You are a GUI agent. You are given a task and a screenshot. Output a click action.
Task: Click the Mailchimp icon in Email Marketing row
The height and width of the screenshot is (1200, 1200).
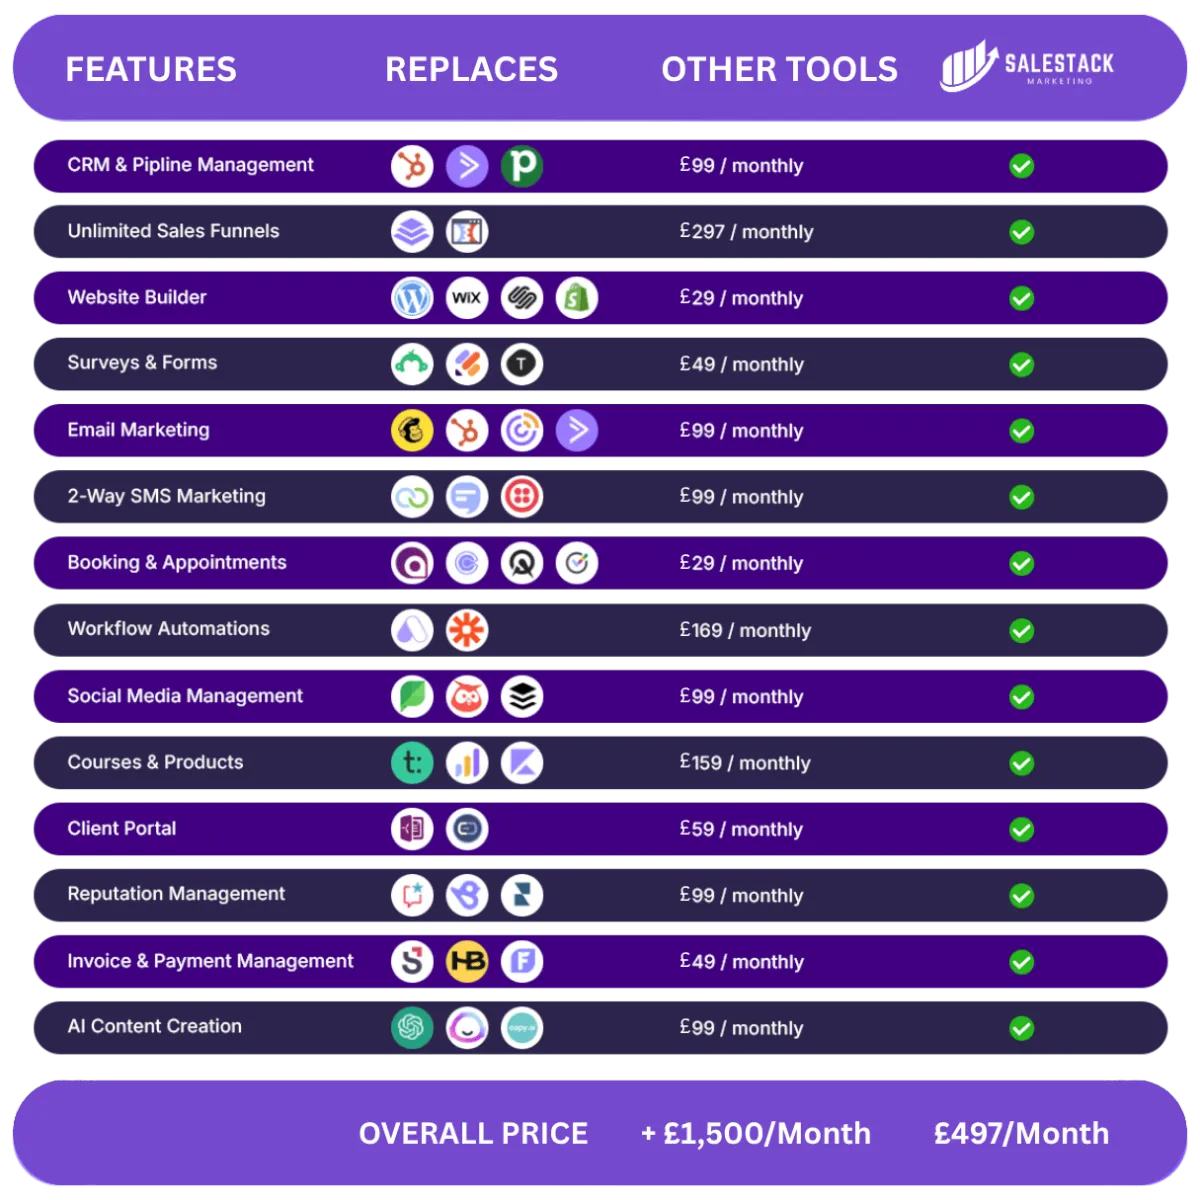[x=412, y=431]
